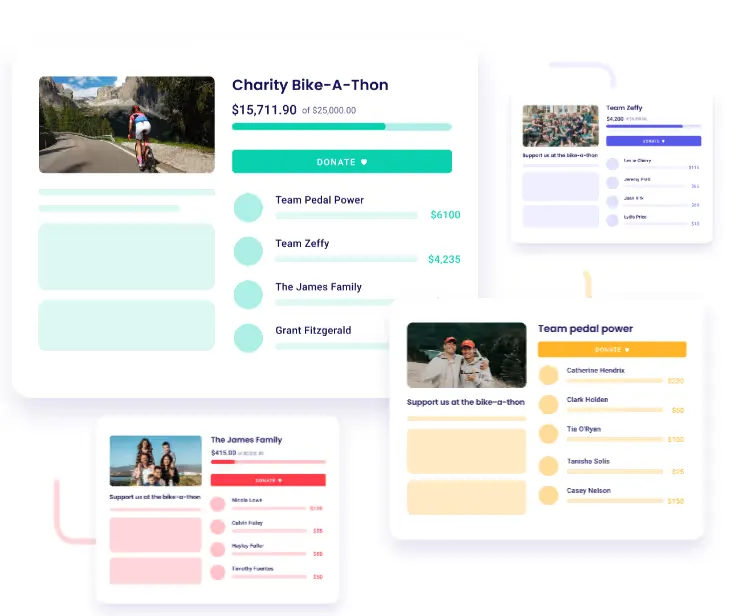Click the green Donate button on Charity Bike-A-Thon
Image resolution: width=742 pixels, height=616 pixels.
point(342,162)
